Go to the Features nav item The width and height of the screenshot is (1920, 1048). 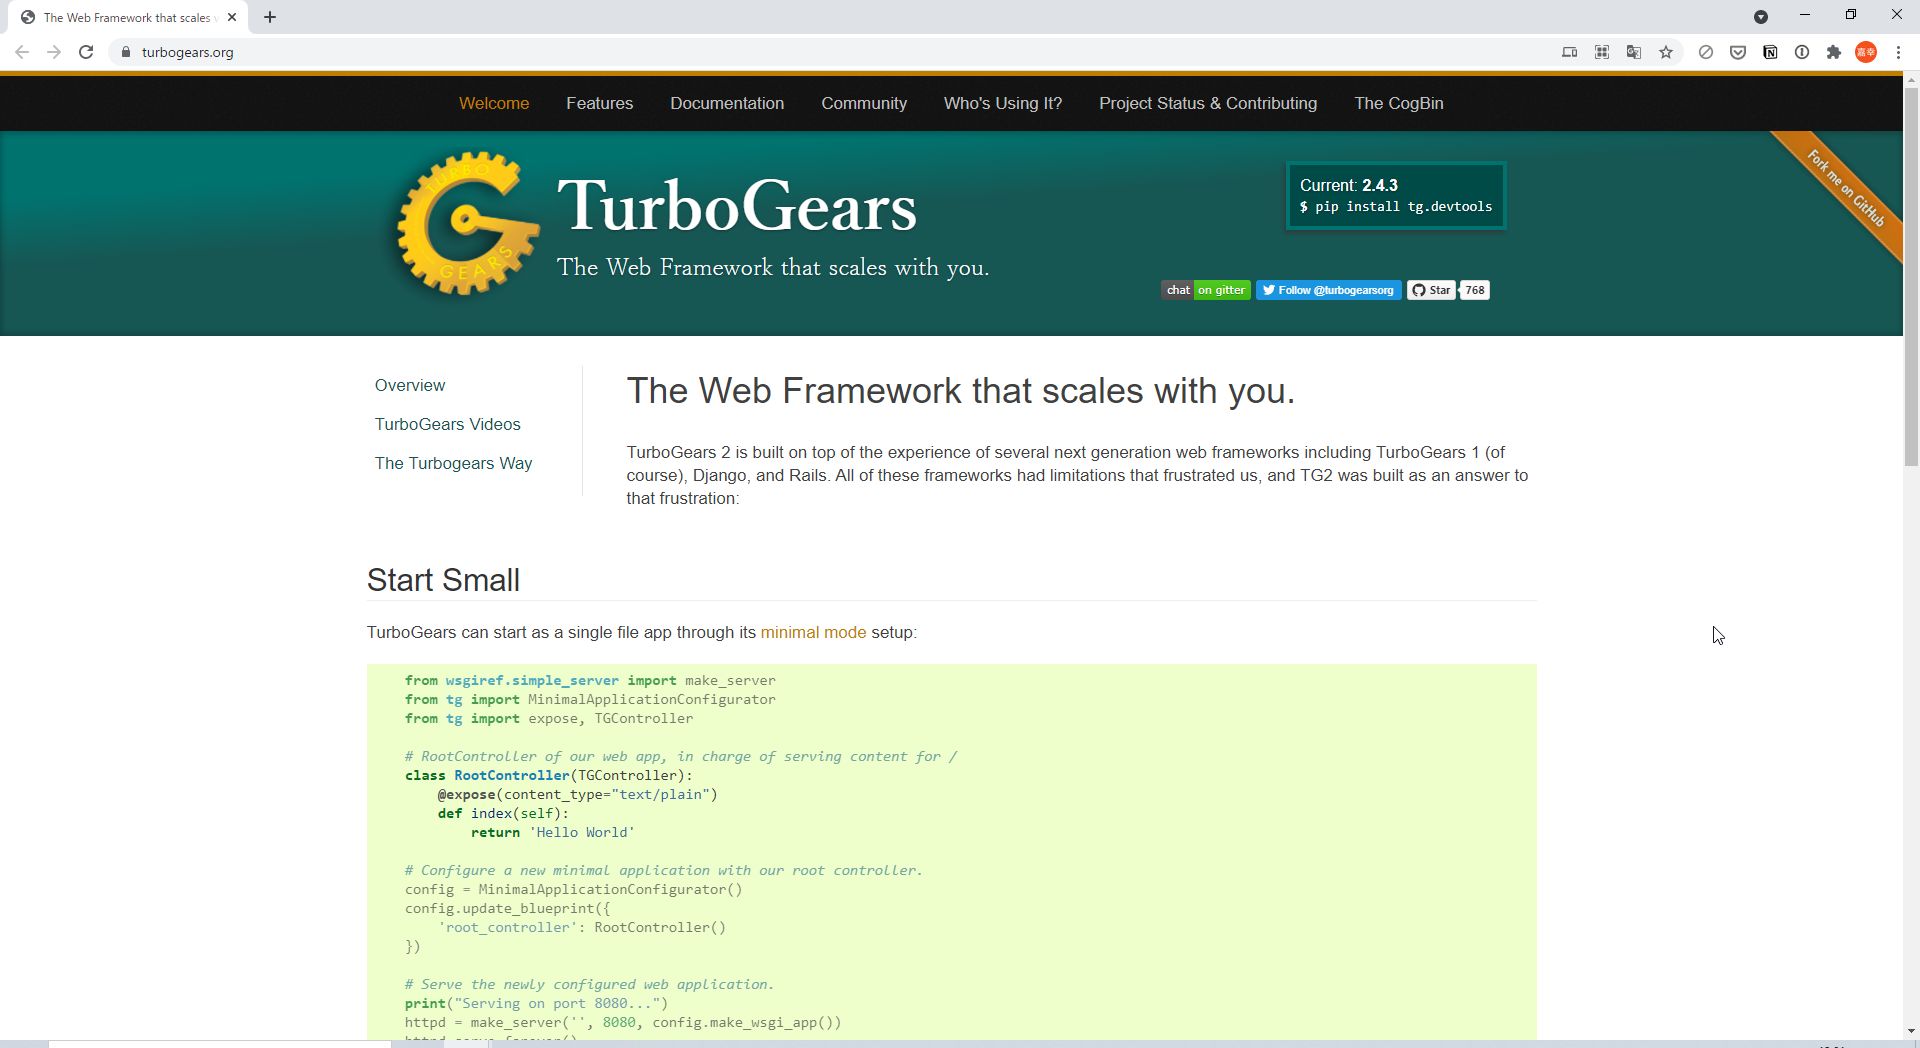(599, 103)
